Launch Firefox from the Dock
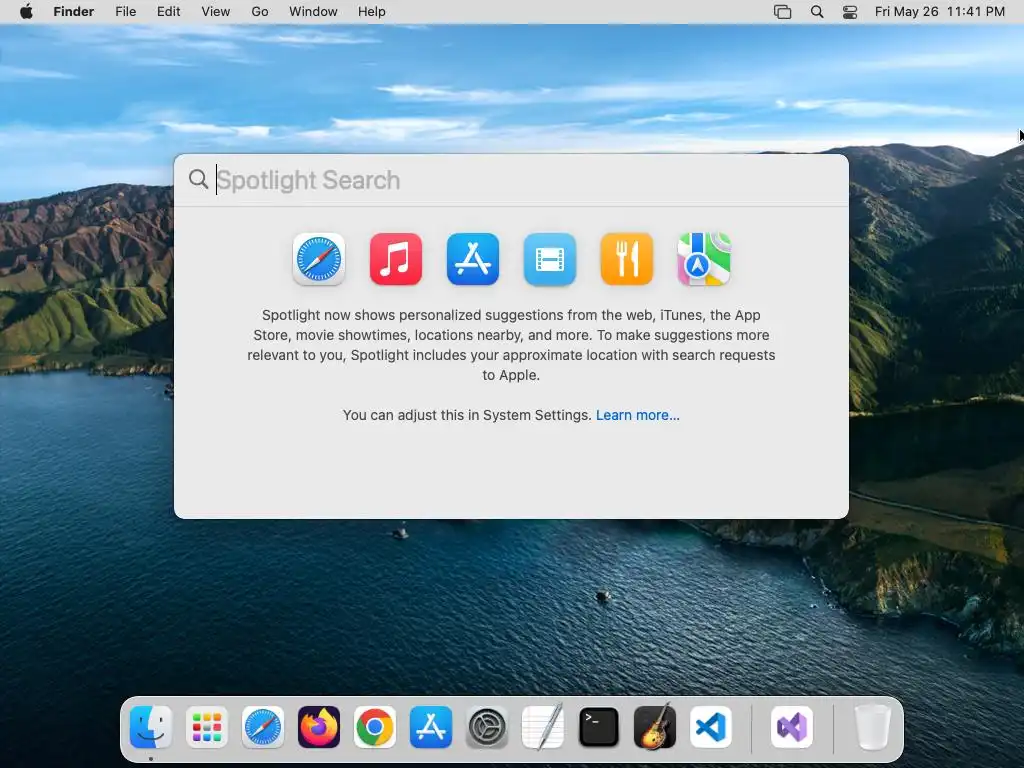 [319, 727]
